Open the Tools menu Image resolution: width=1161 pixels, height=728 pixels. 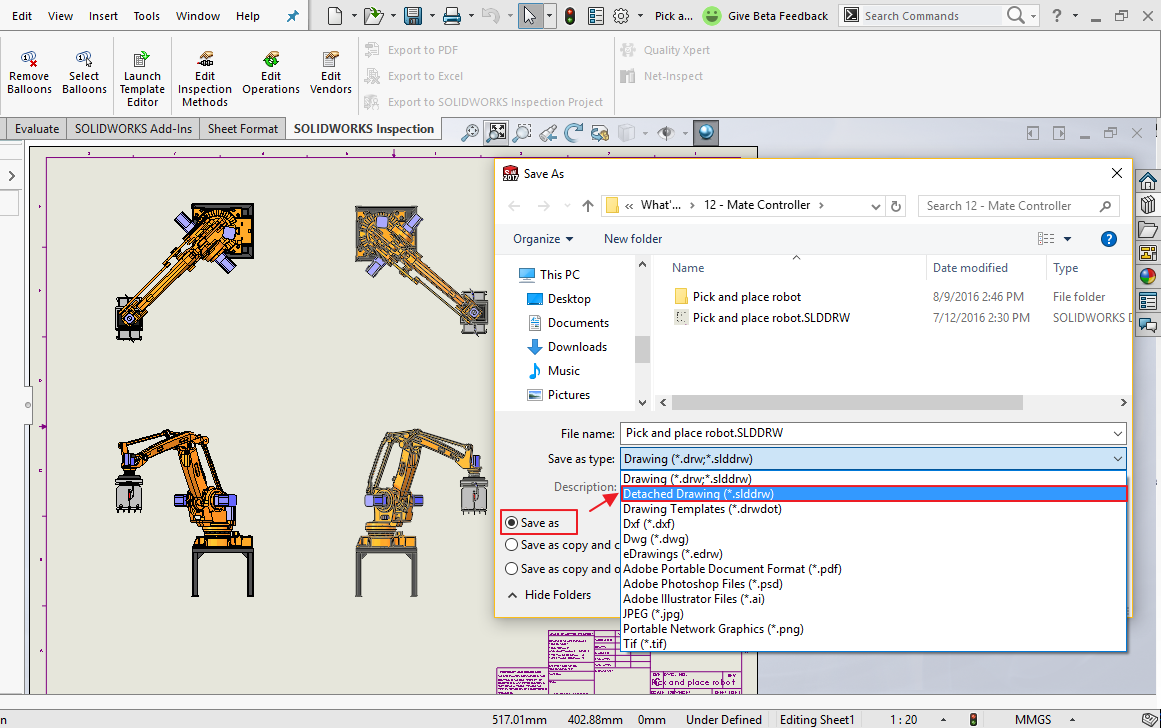click(x=147, y=16)
